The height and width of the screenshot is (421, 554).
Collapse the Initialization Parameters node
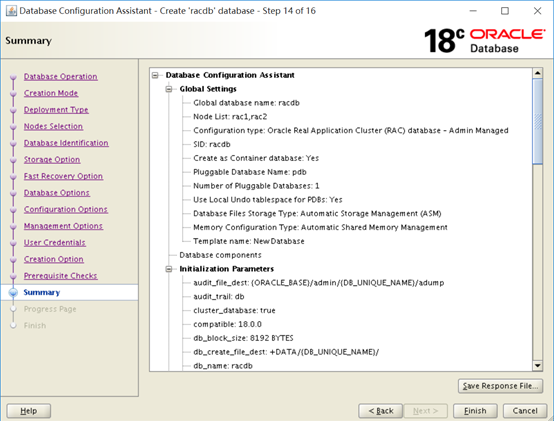(169, 269)
